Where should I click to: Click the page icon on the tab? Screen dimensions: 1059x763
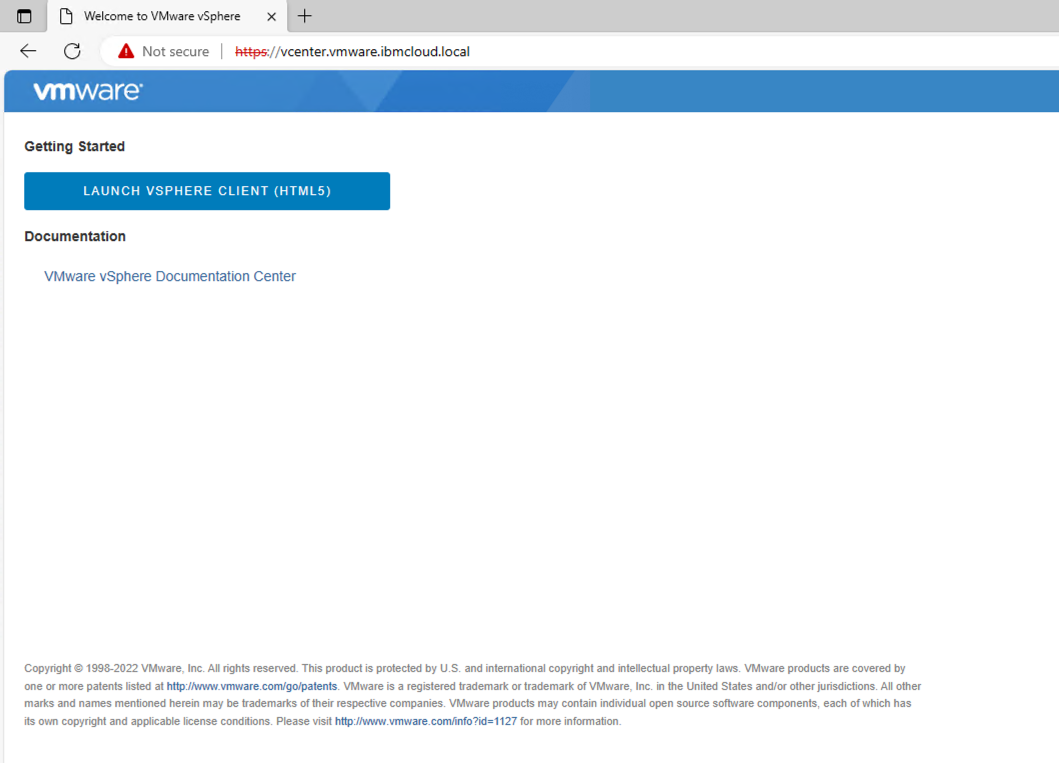click(66, 16)
